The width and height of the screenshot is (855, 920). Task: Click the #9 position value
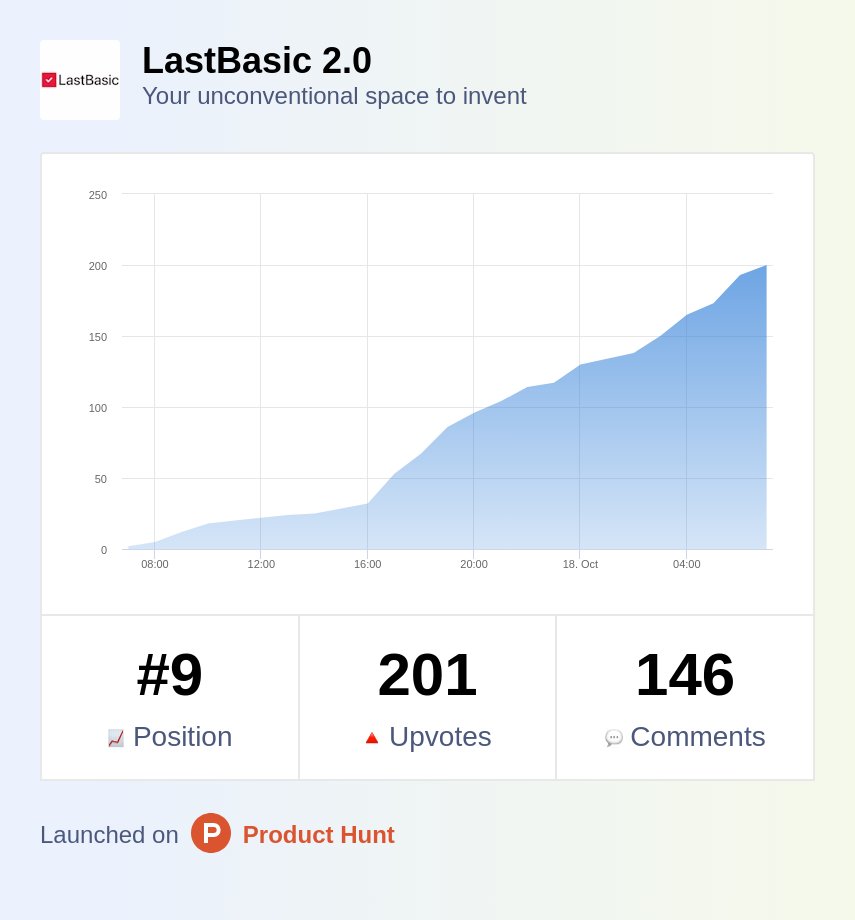tap(170, 675)
